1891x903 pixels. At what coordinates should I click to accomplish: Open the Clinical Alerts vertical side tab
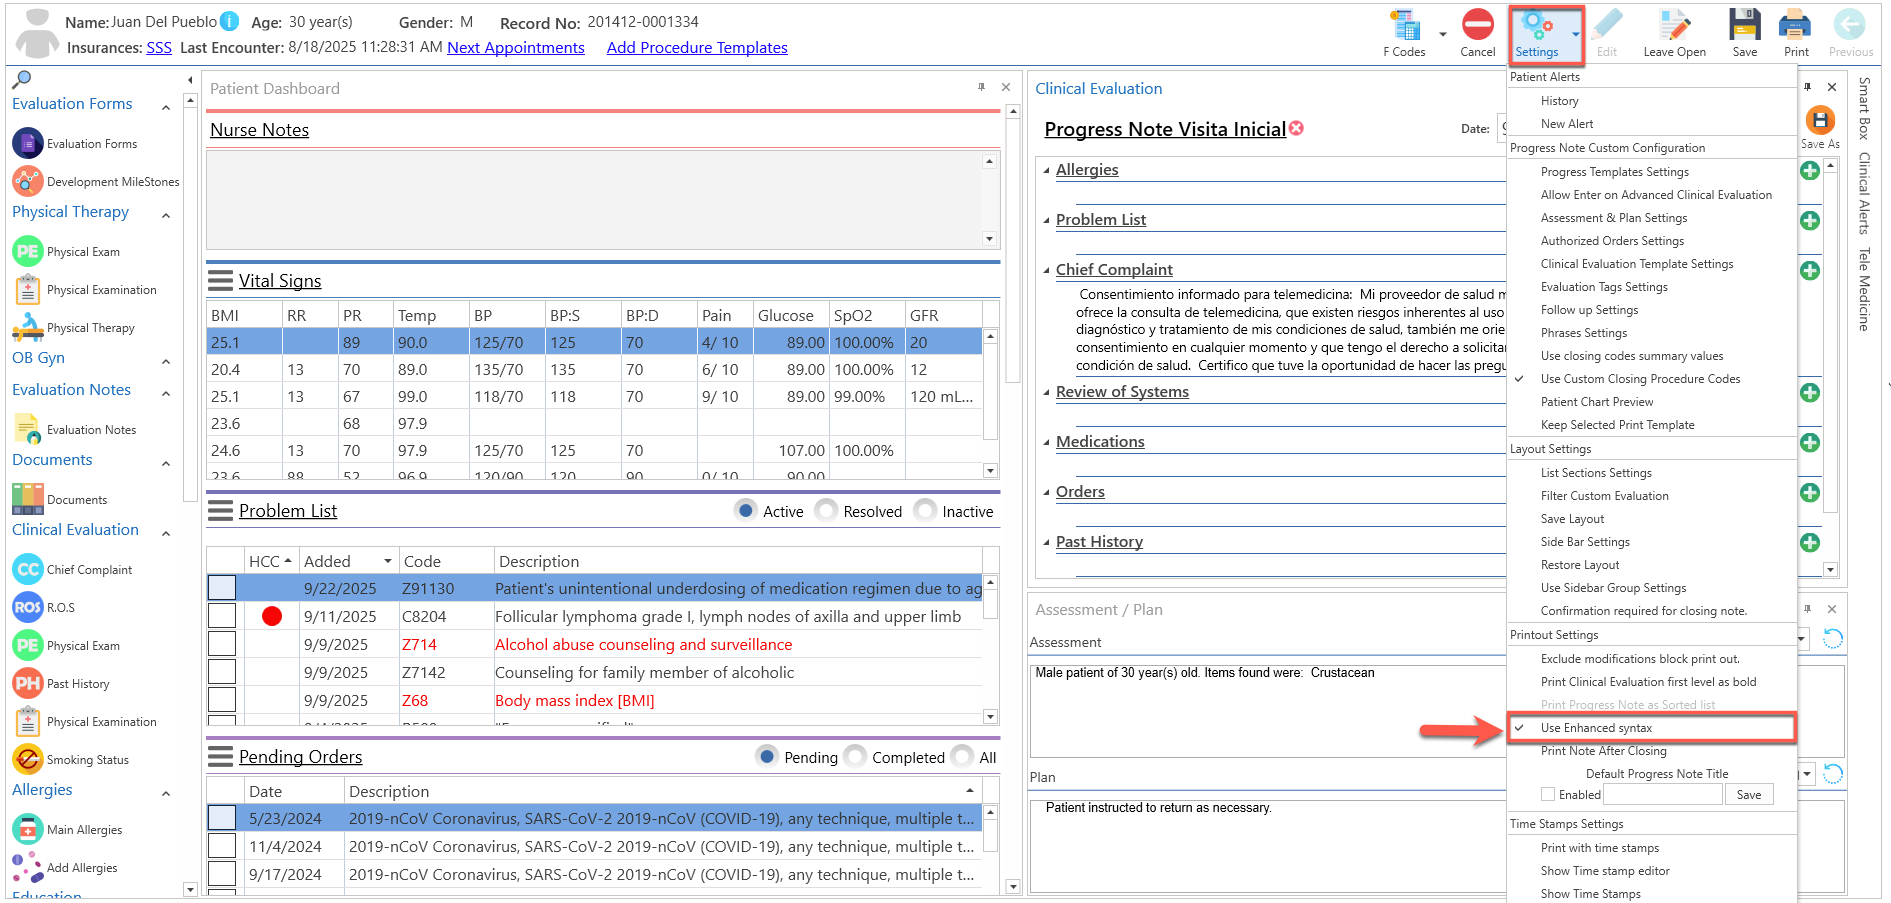(x=1864, y=193)
